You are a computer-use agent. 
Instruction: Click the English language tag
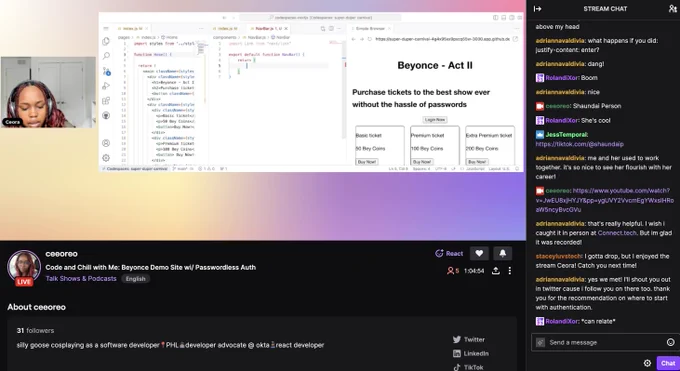(x=135, y=279)
